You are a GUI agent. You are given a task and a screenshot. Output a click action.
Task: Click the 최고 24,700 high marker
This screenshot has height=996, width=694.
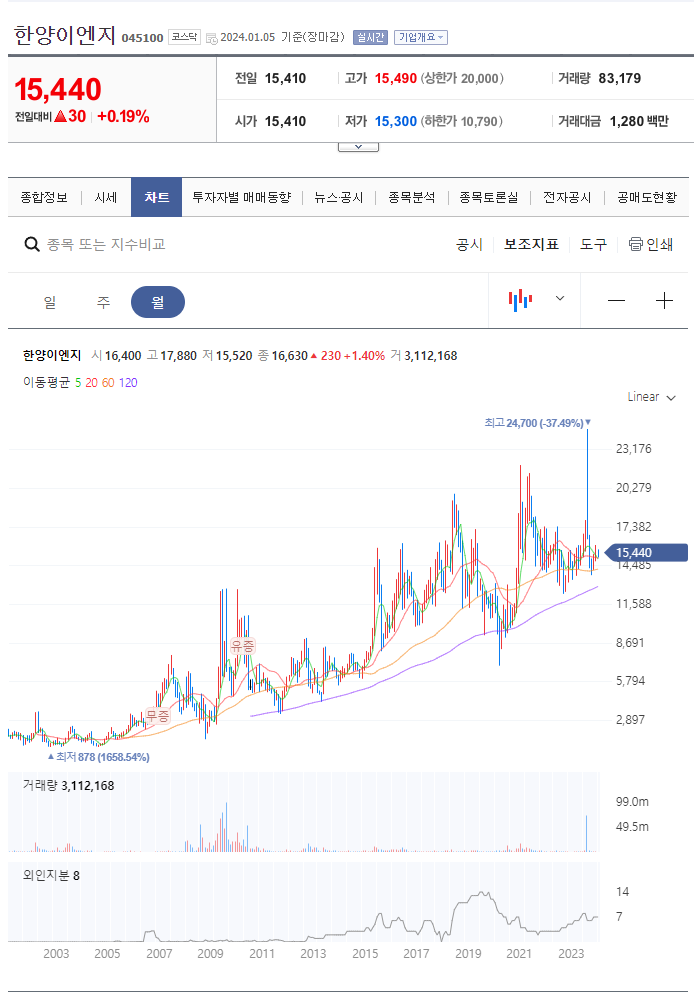pyautogui.click(x=537, y=423)
